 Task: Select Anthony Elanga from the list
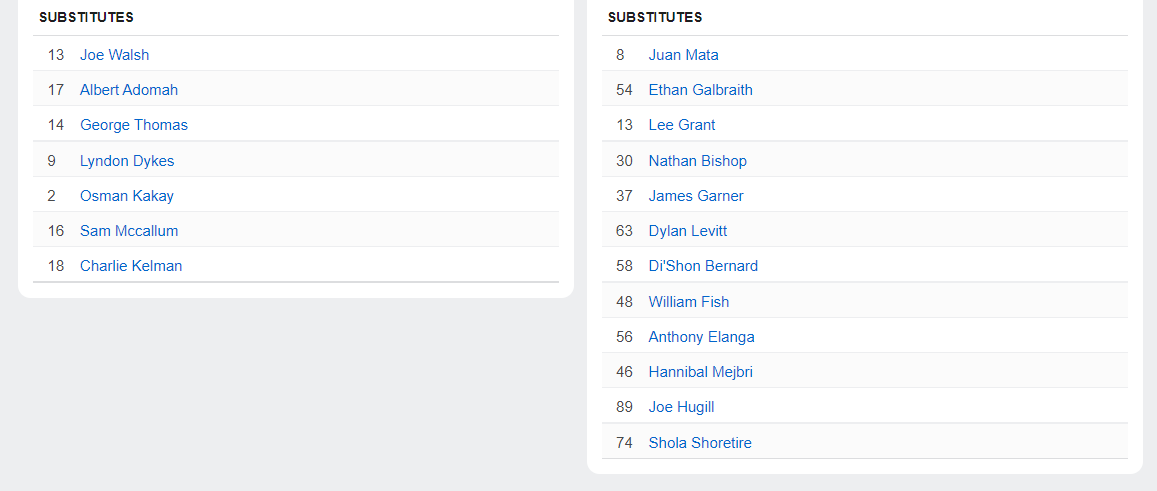point(701,337)
